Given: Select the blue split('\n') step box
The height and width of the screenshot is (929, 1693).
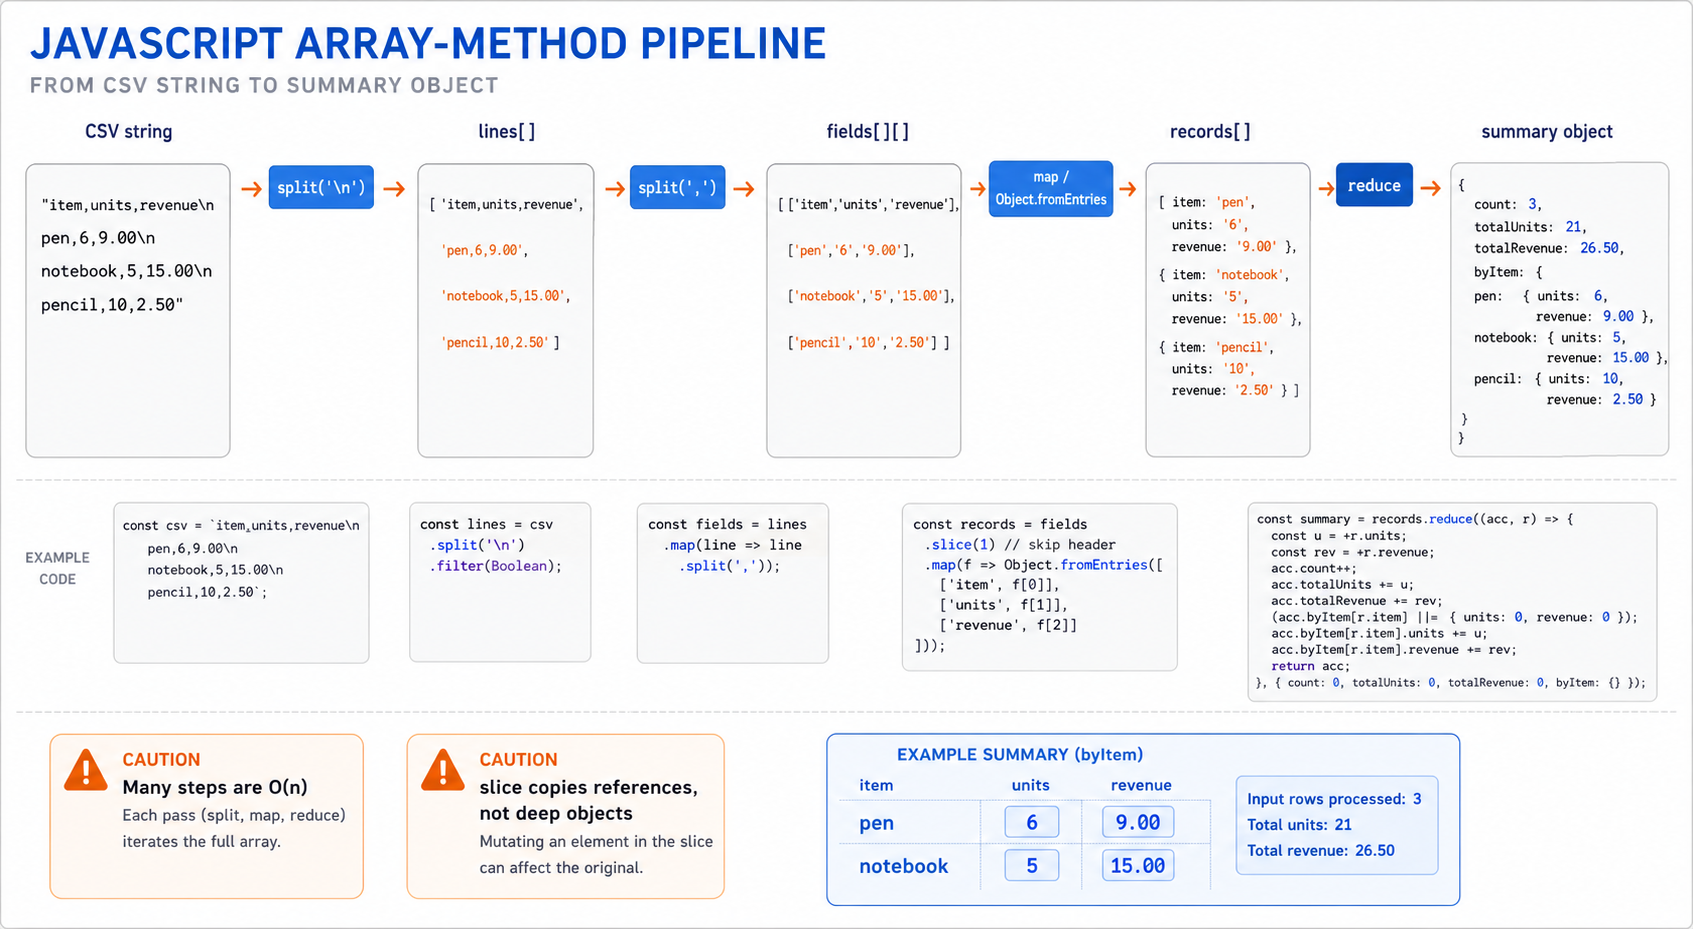Looking at the screenshot, I should coord(321,187).
